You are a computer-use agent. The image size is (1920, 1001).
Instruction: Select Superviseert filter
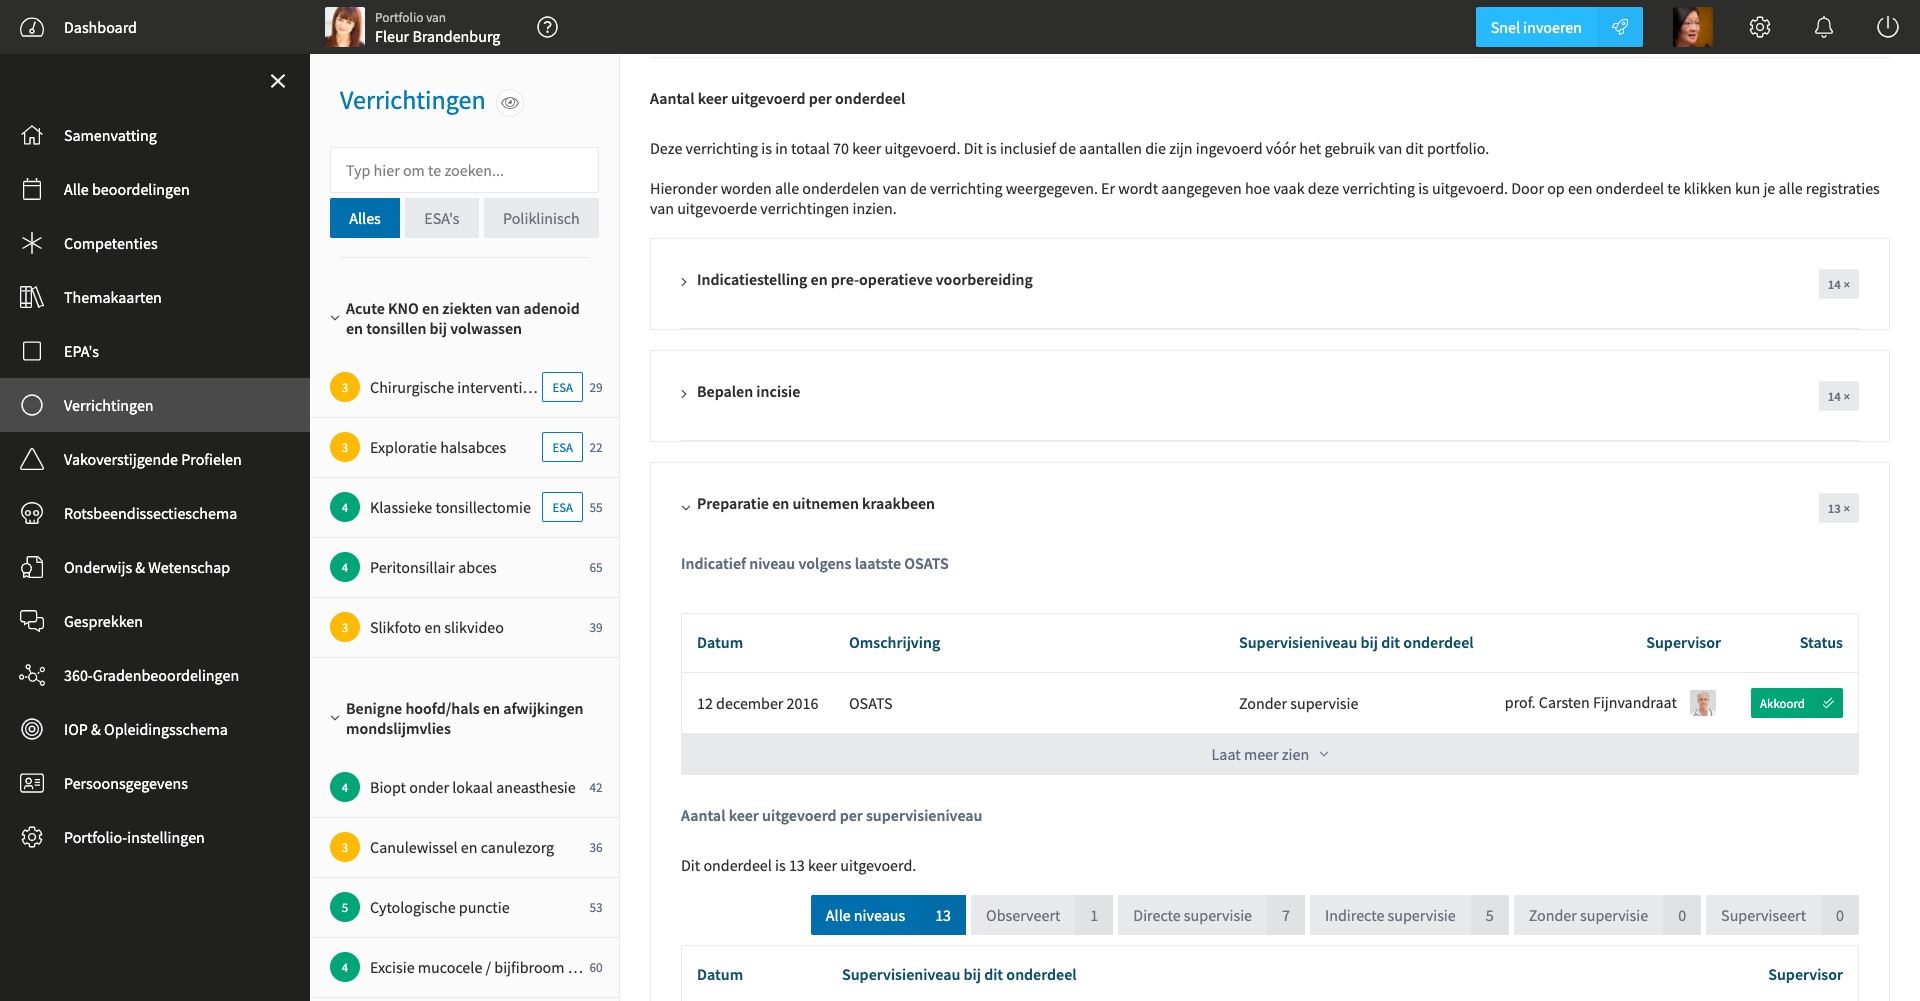[1782, 915]
